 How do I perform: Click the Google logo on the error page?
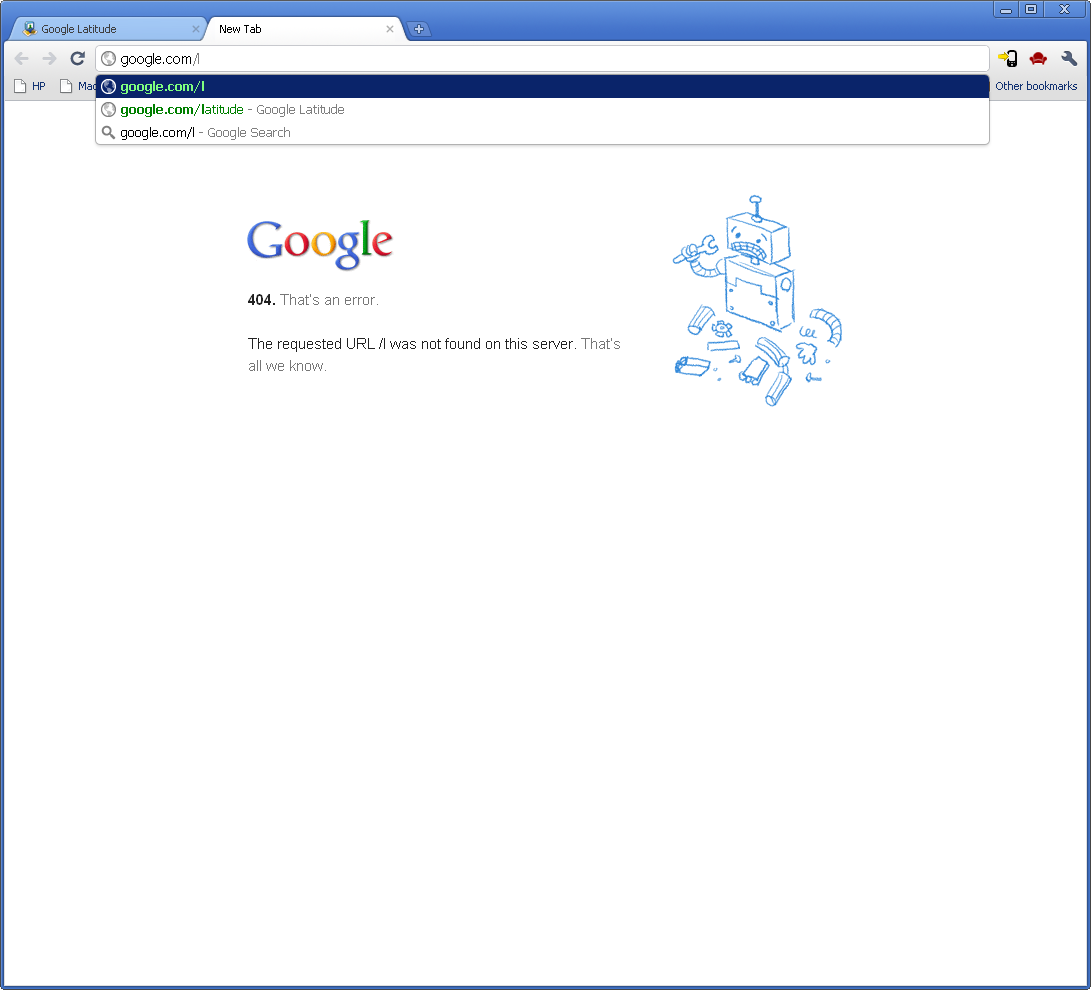point(320,243)
